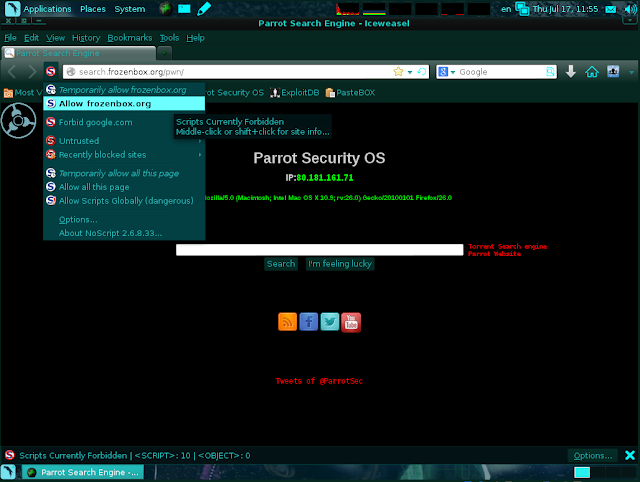Viewport: 640px width, 482px height.
Task: Open PasteBOX bookmark
Action: point(350,93)
